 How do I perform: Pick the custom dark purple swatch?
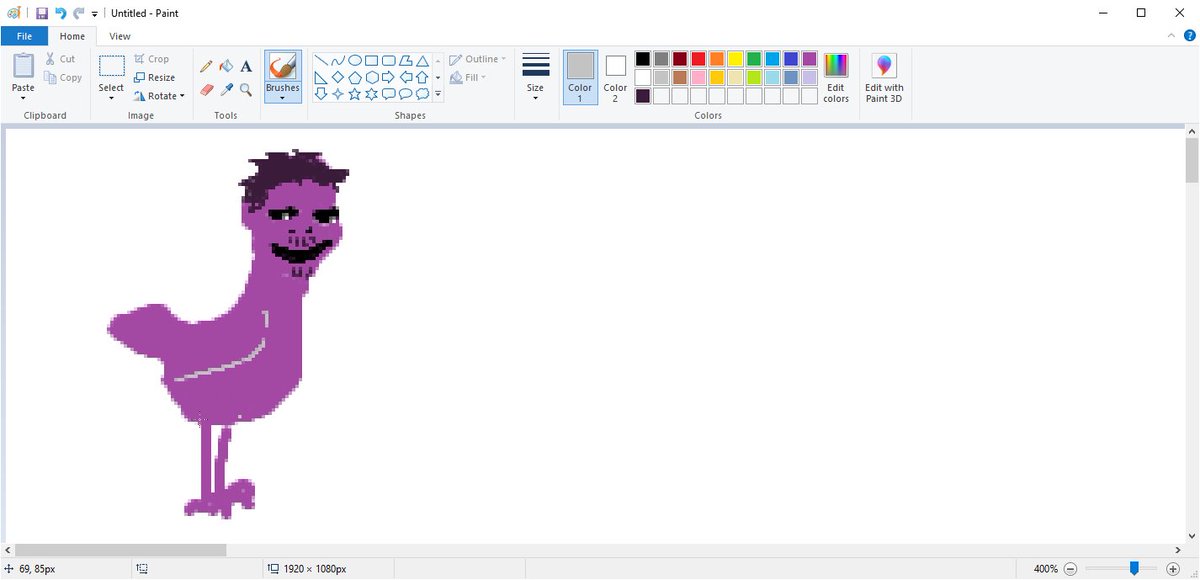(643, 96)
